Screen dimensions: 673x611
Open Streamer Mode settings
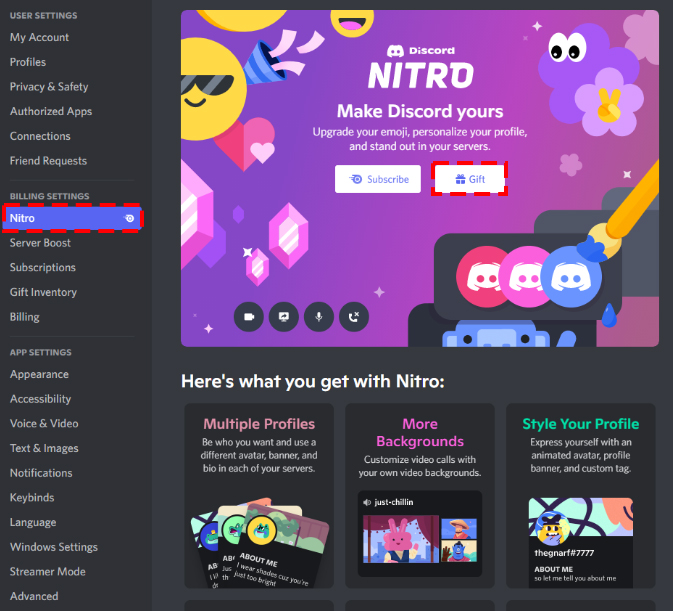pos(47,572)
